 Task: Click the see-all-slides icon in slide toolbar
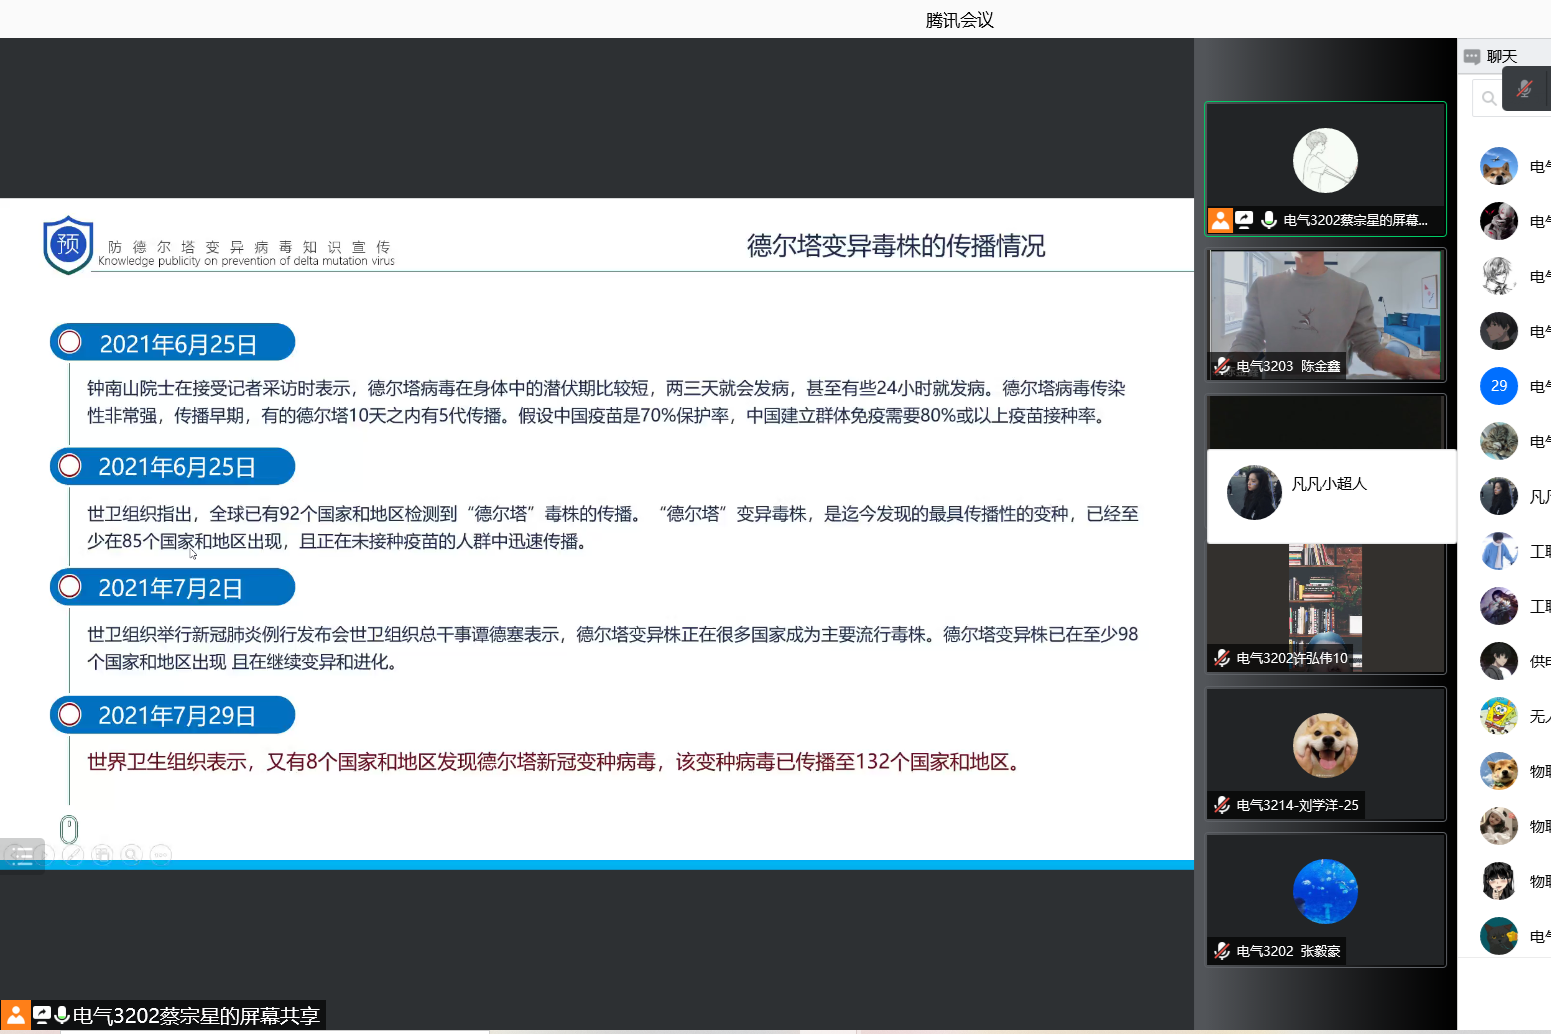102,855
